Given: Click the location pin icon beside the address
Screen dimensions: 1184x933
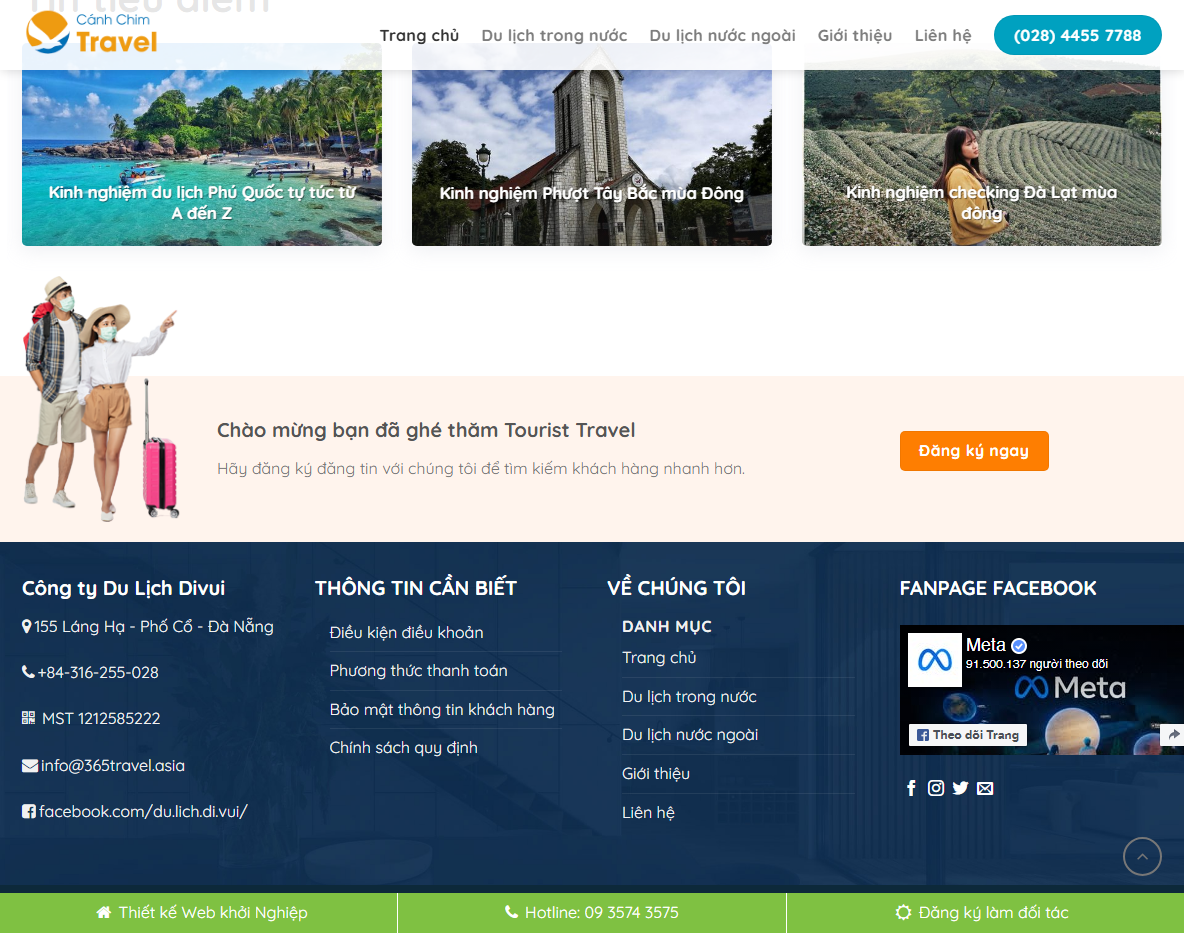Looking at the screenshot, I should tap(26, 626).
